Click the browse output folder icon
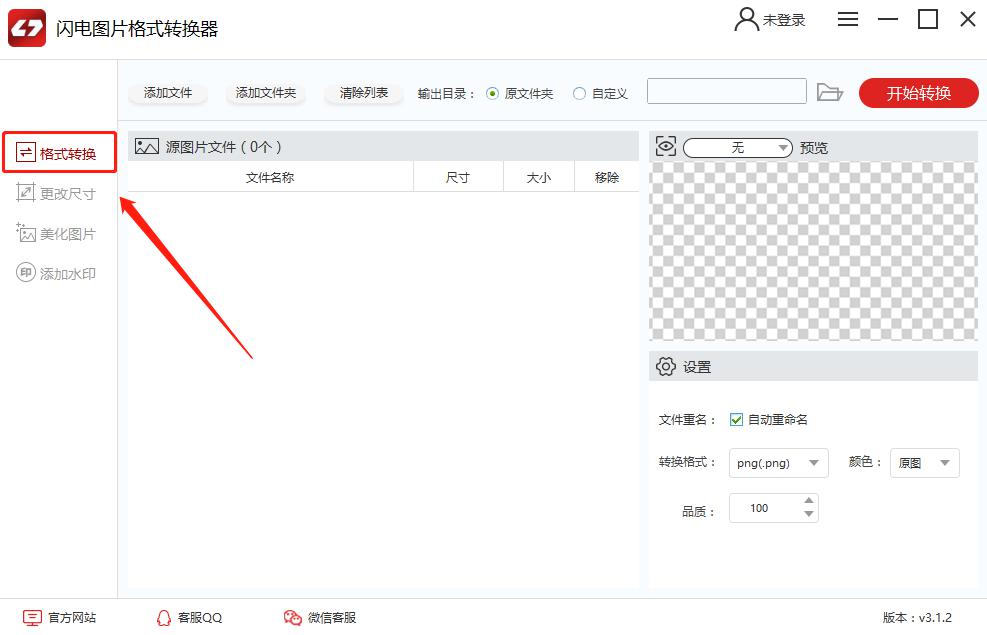 point(829,93)
